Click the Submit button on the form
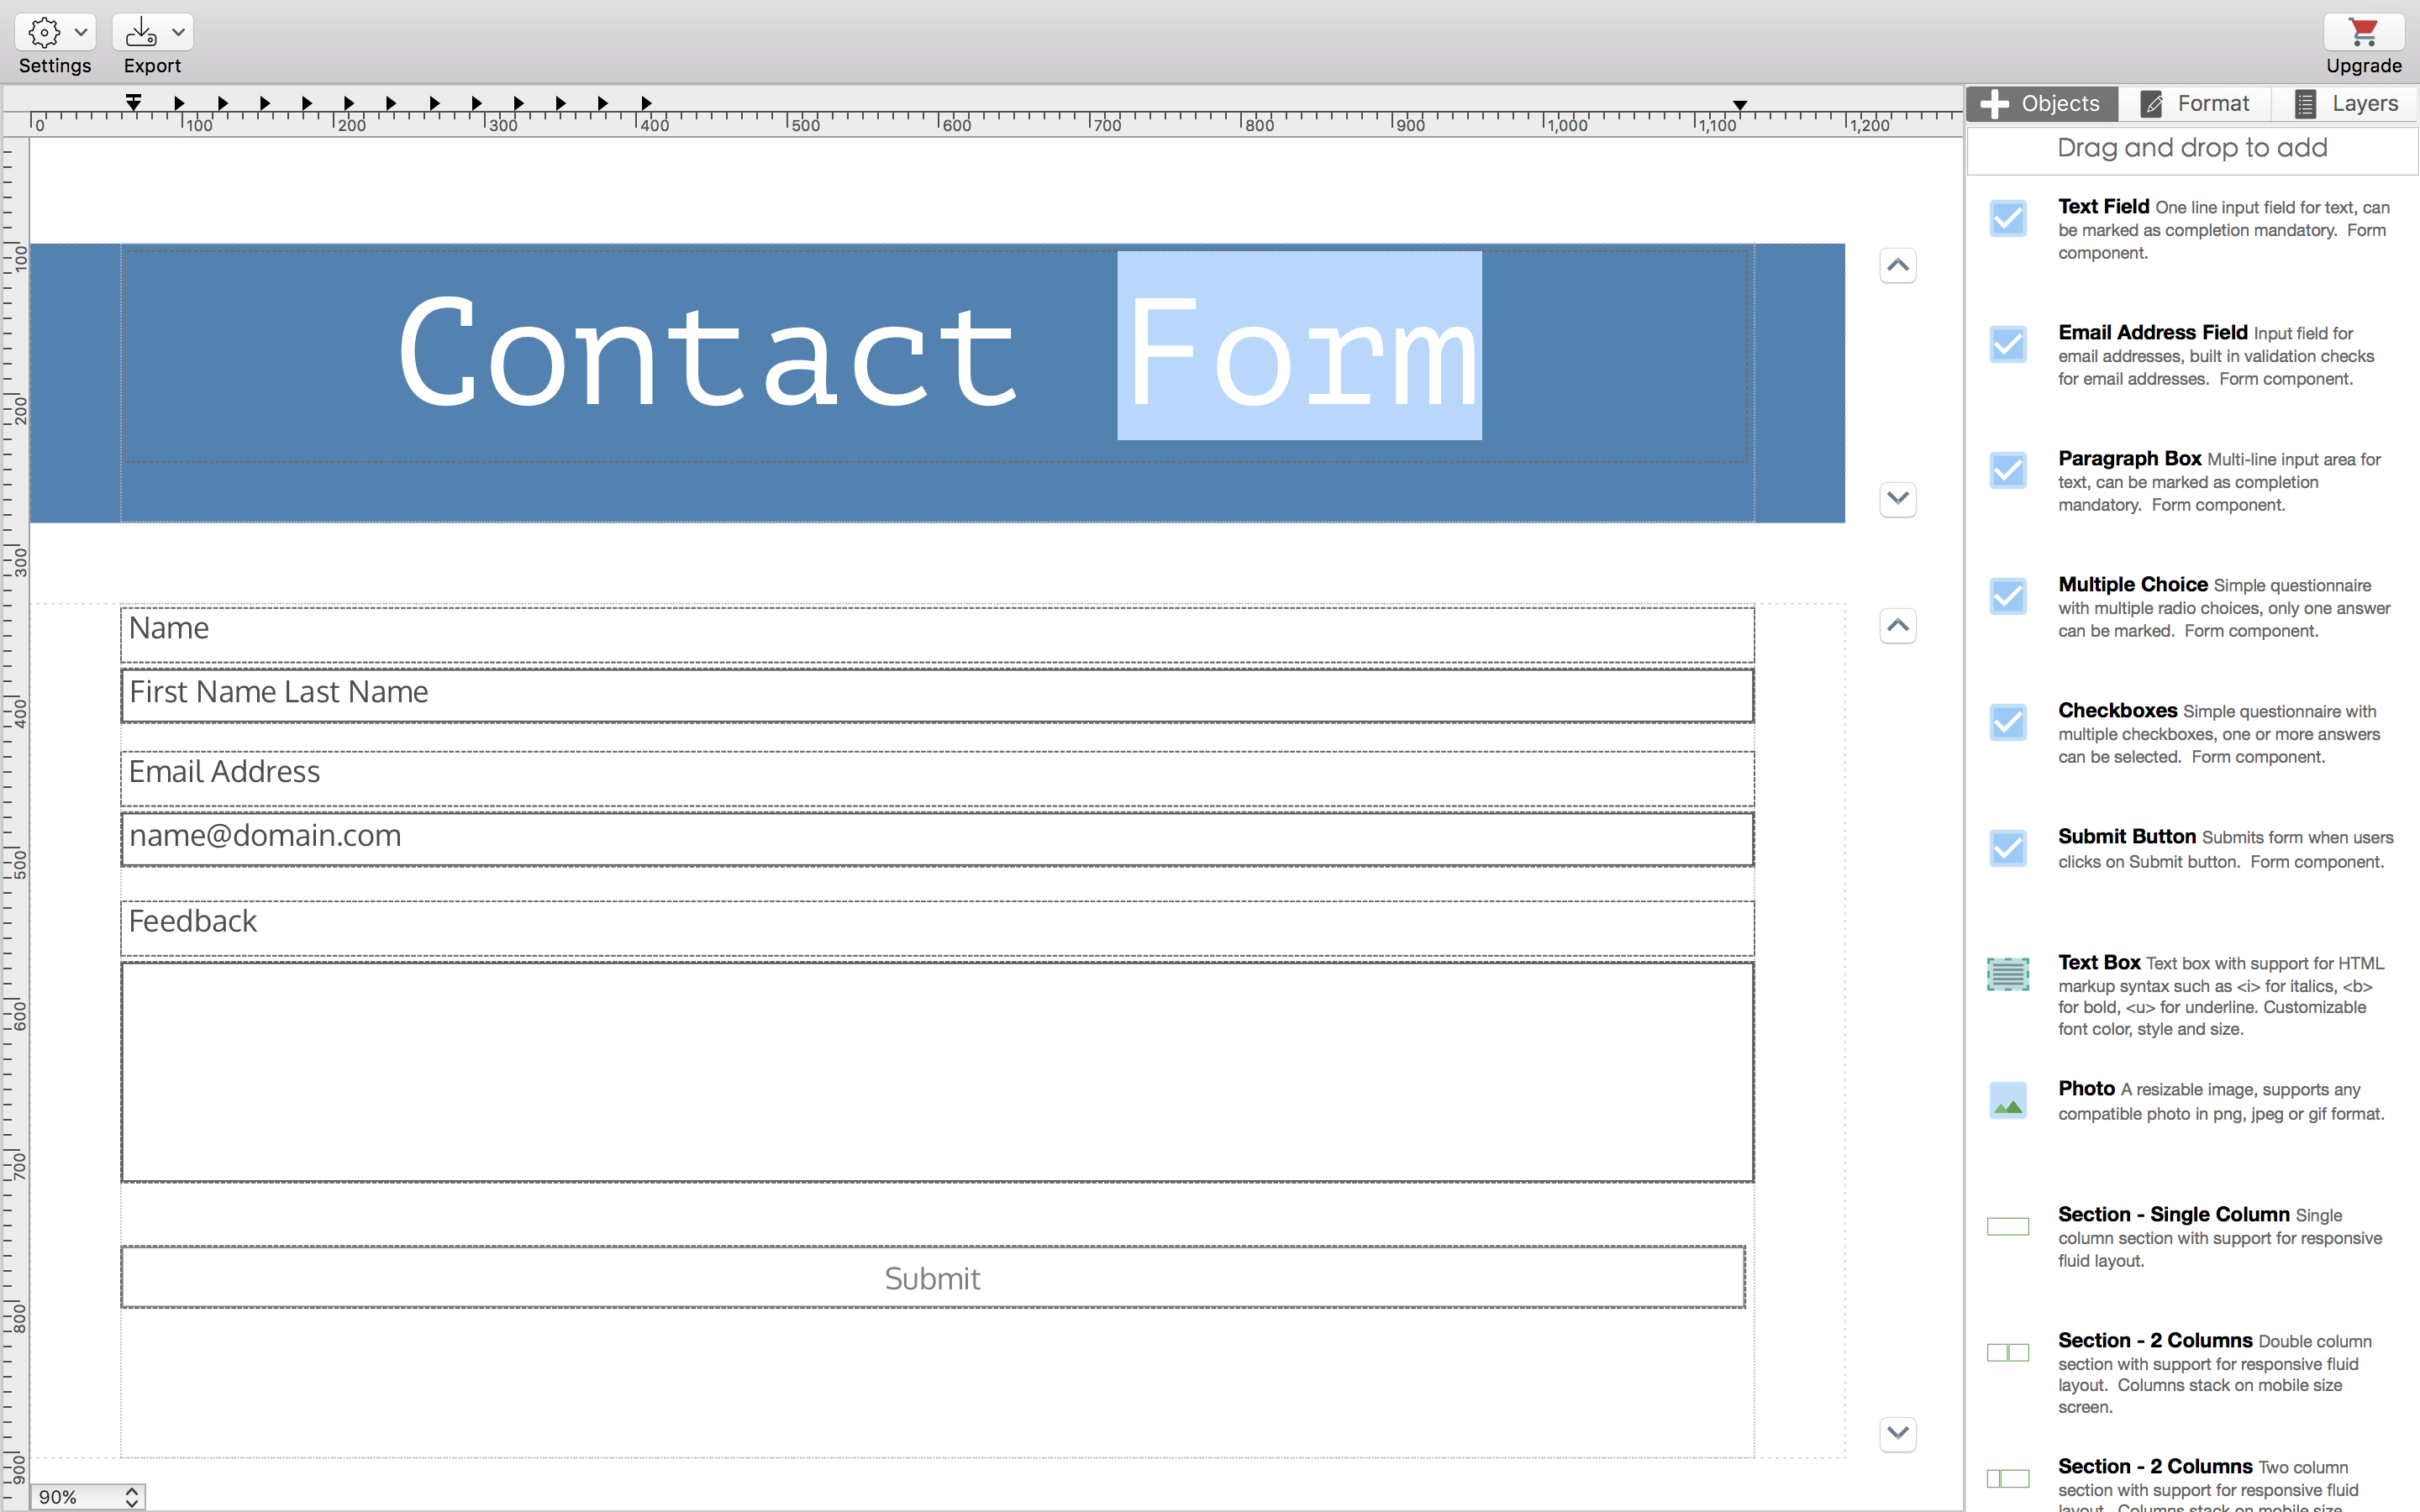The height and width of the screenshot is (1512, 2420). click(x=934, y=1275)
